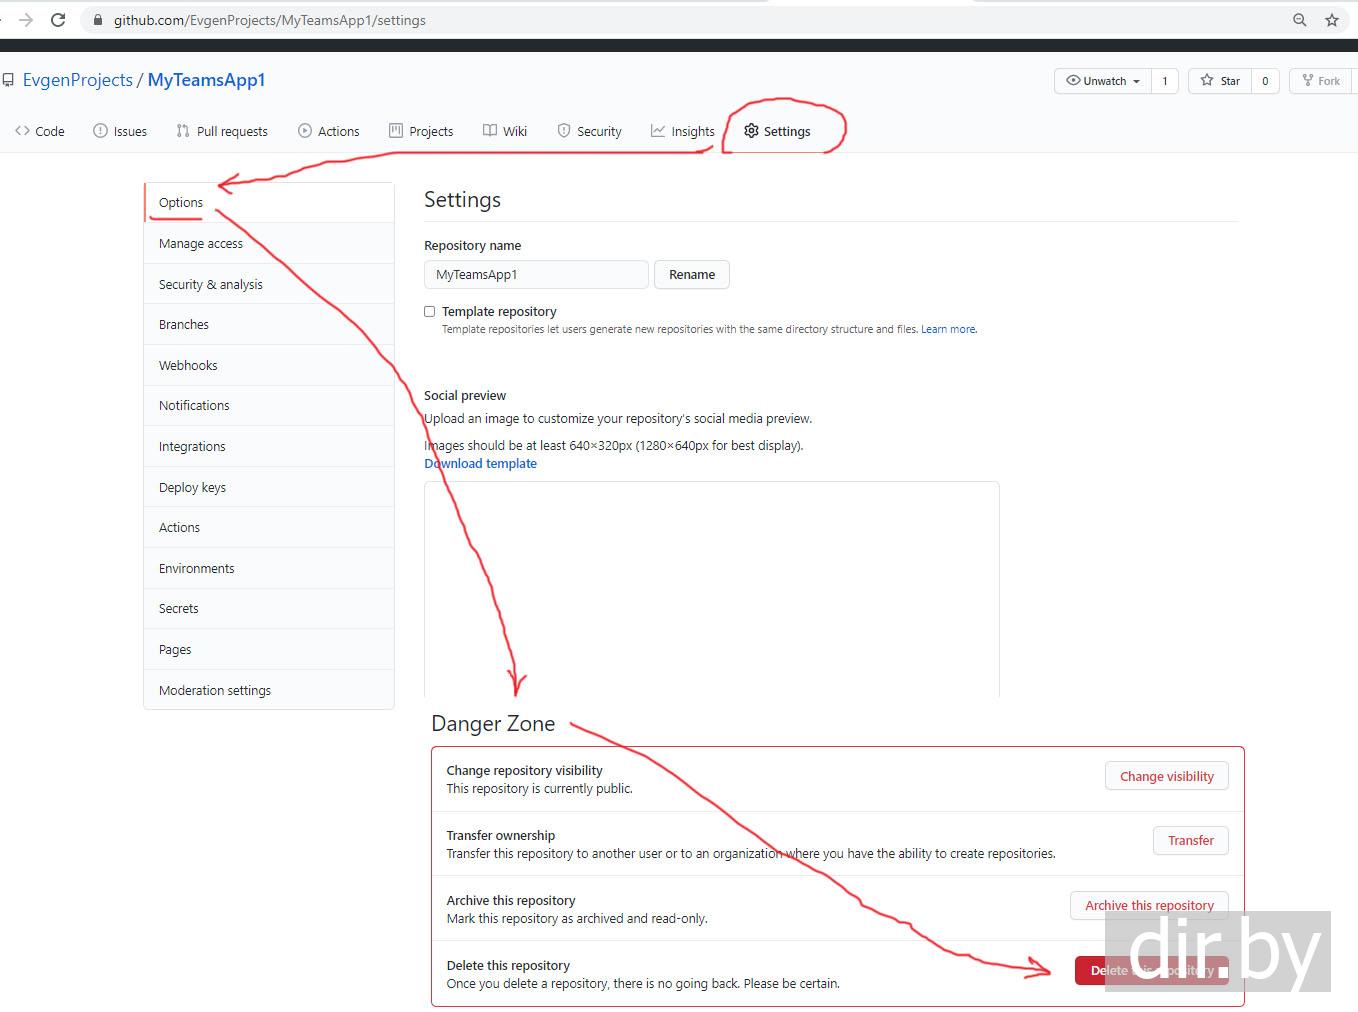Screen dimensions: 1358x1012
Task: Click the Repository name input field
Action: [536, 275]
